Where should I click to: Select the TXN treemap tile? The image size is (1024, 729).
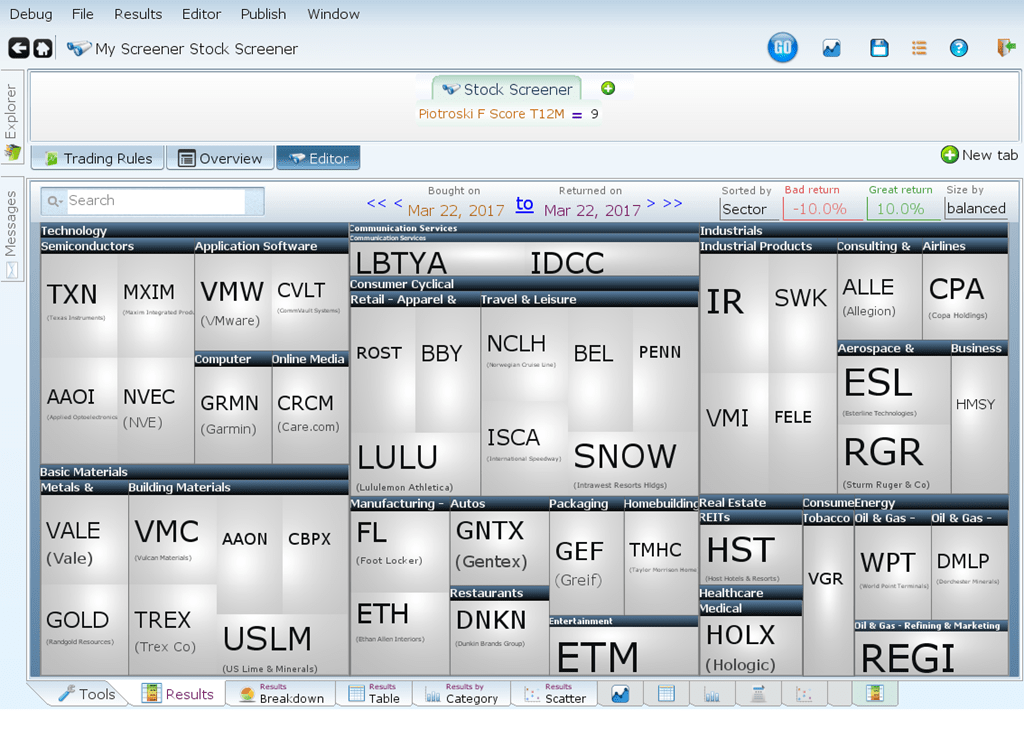[x=79, y=305]
